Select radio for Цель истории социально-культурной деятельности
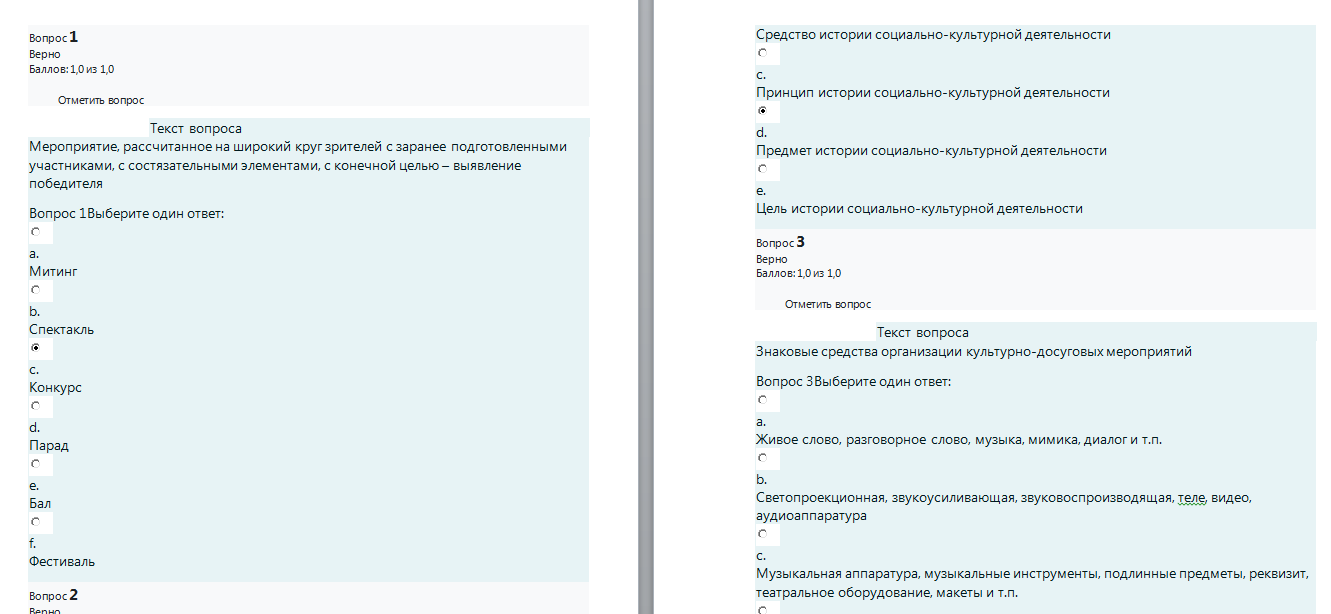Screen dimensions: 1331x614 (x=762, y=168)
